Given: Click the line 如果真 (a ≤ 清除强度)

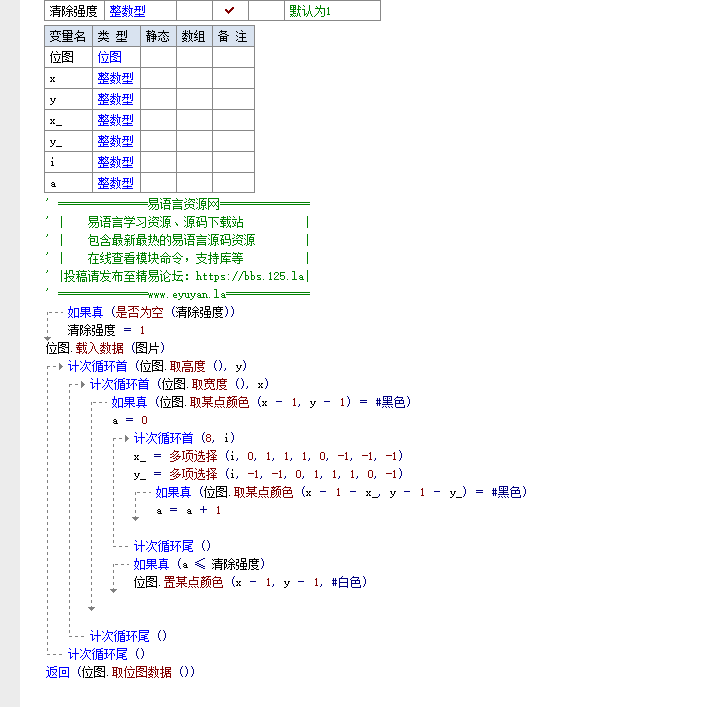Looking at the screenshot, I should coord(199,564).
